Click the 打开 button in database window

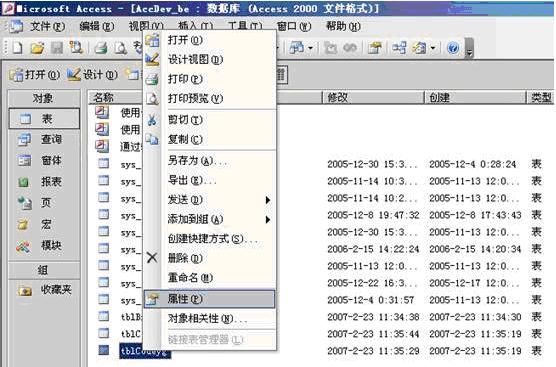[x=35, y=75]
